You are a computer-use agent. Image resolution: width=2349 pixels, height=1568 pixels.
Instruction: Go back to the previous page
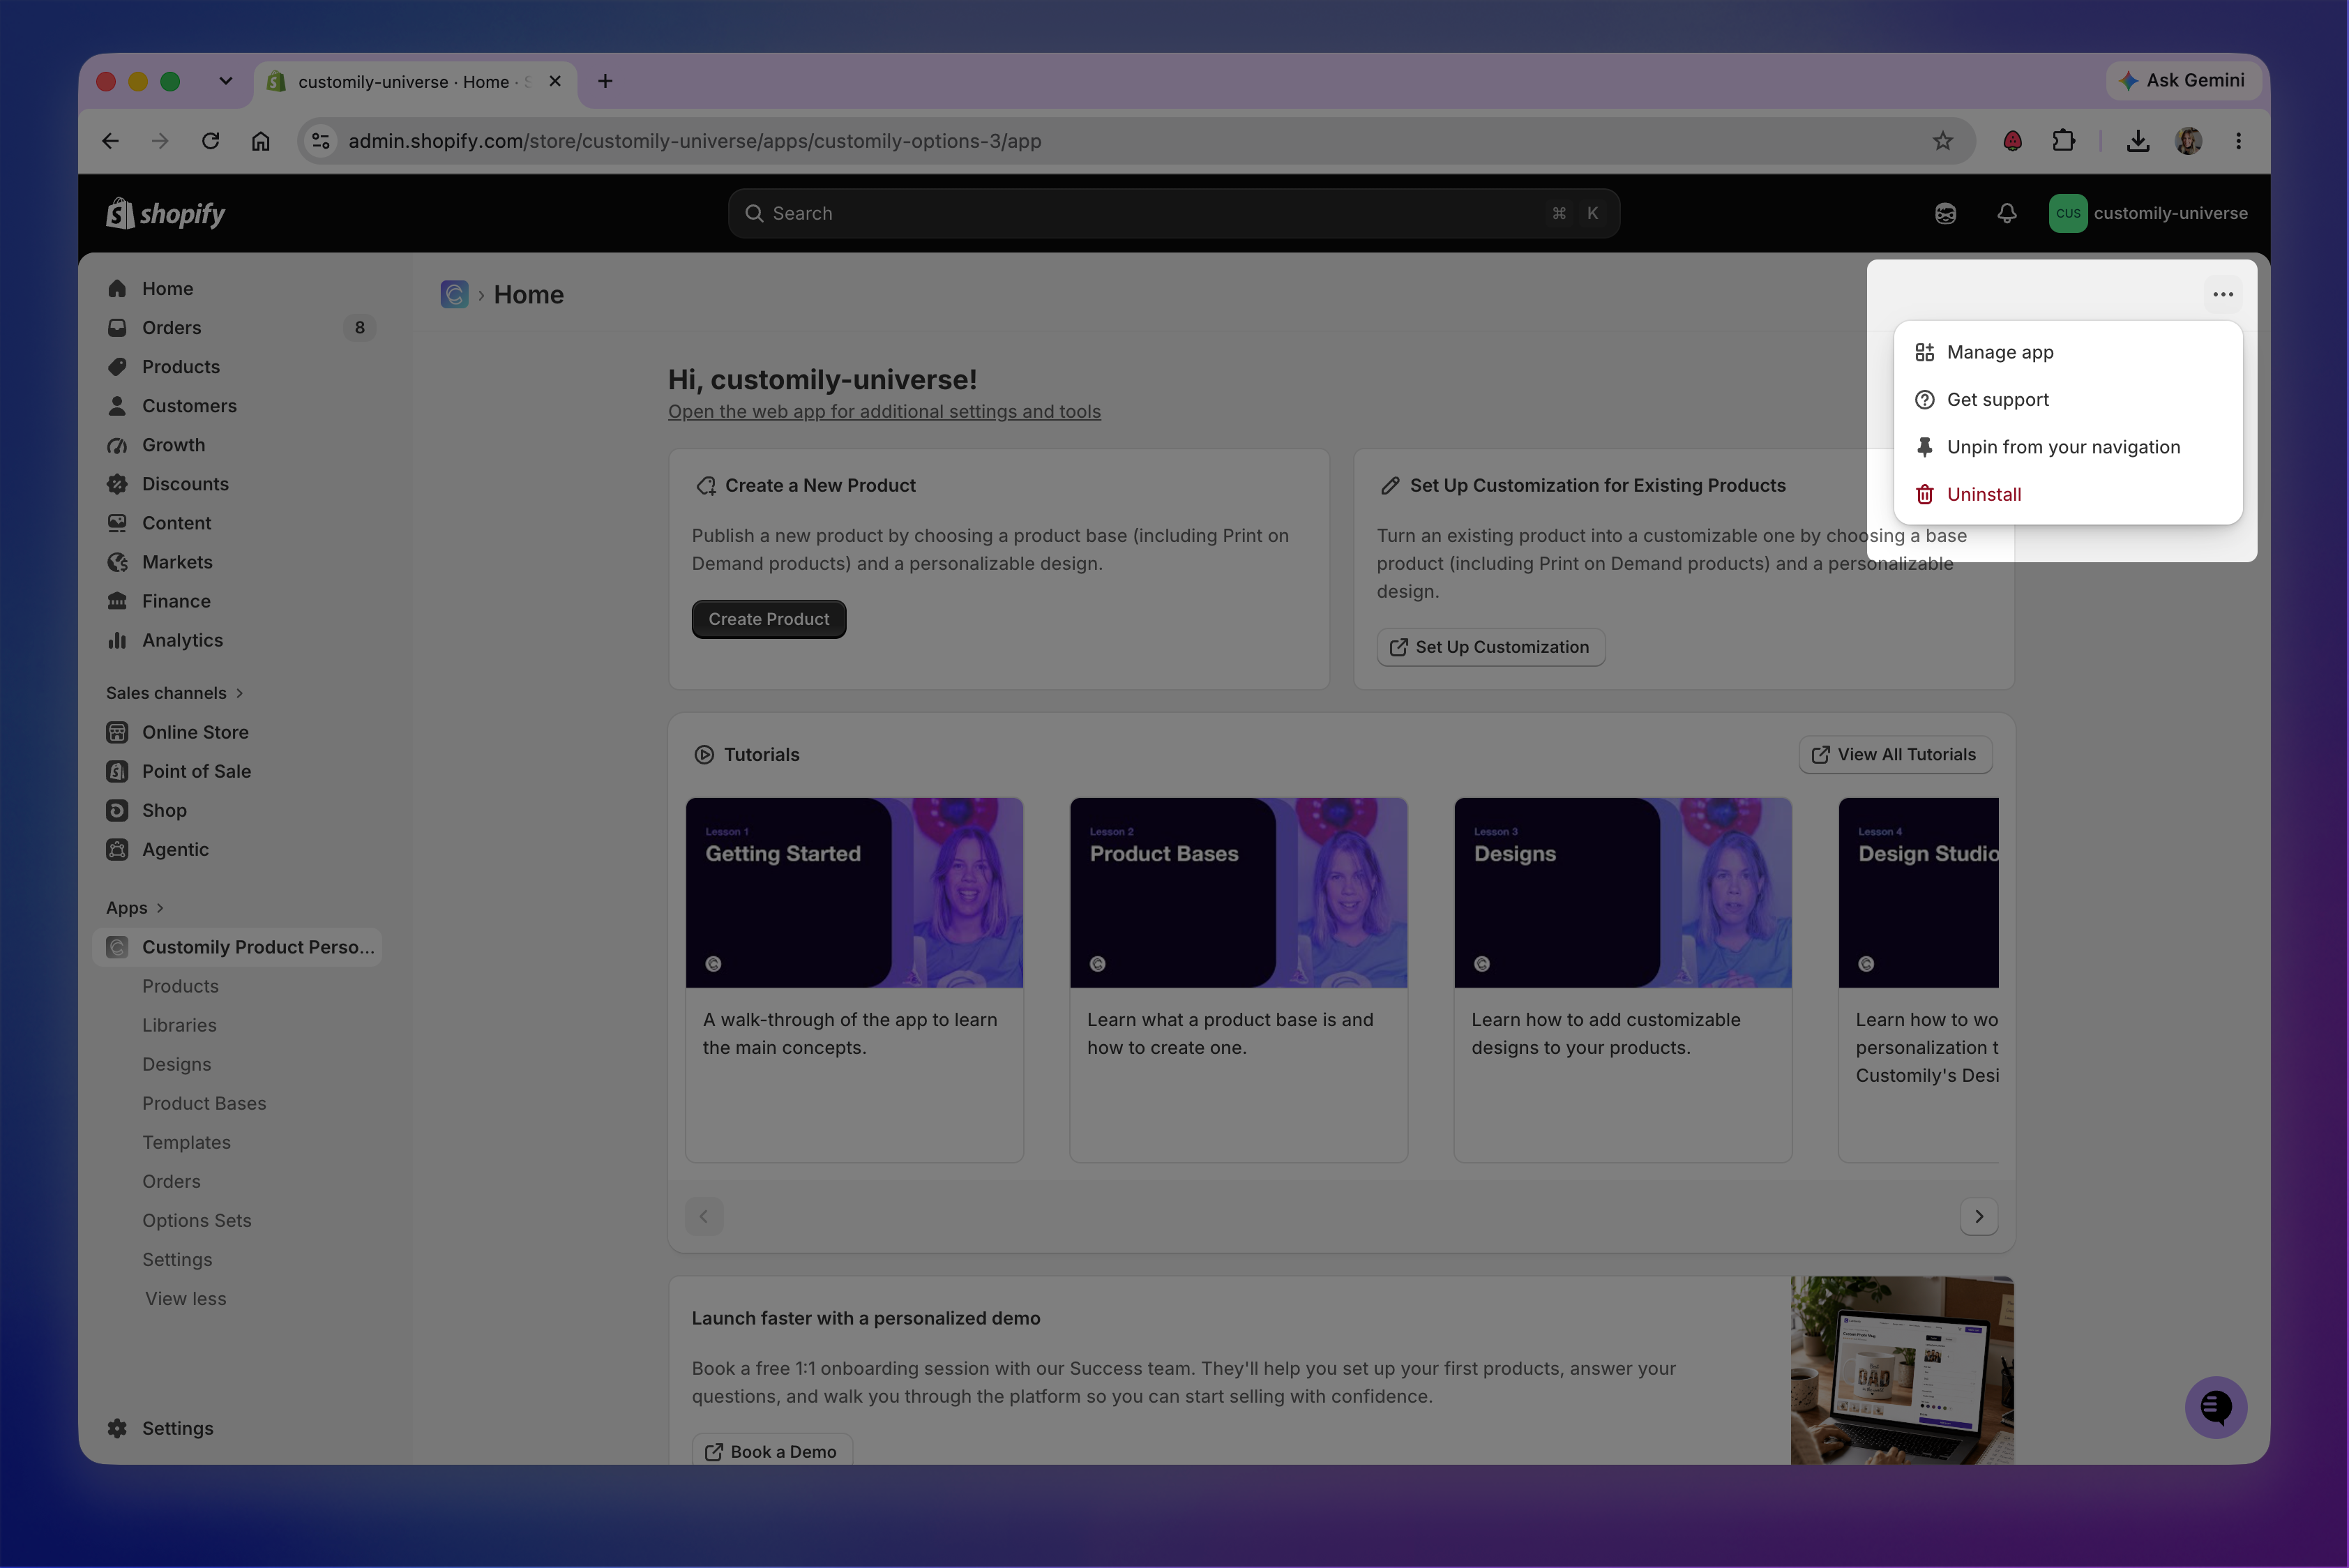110,141
